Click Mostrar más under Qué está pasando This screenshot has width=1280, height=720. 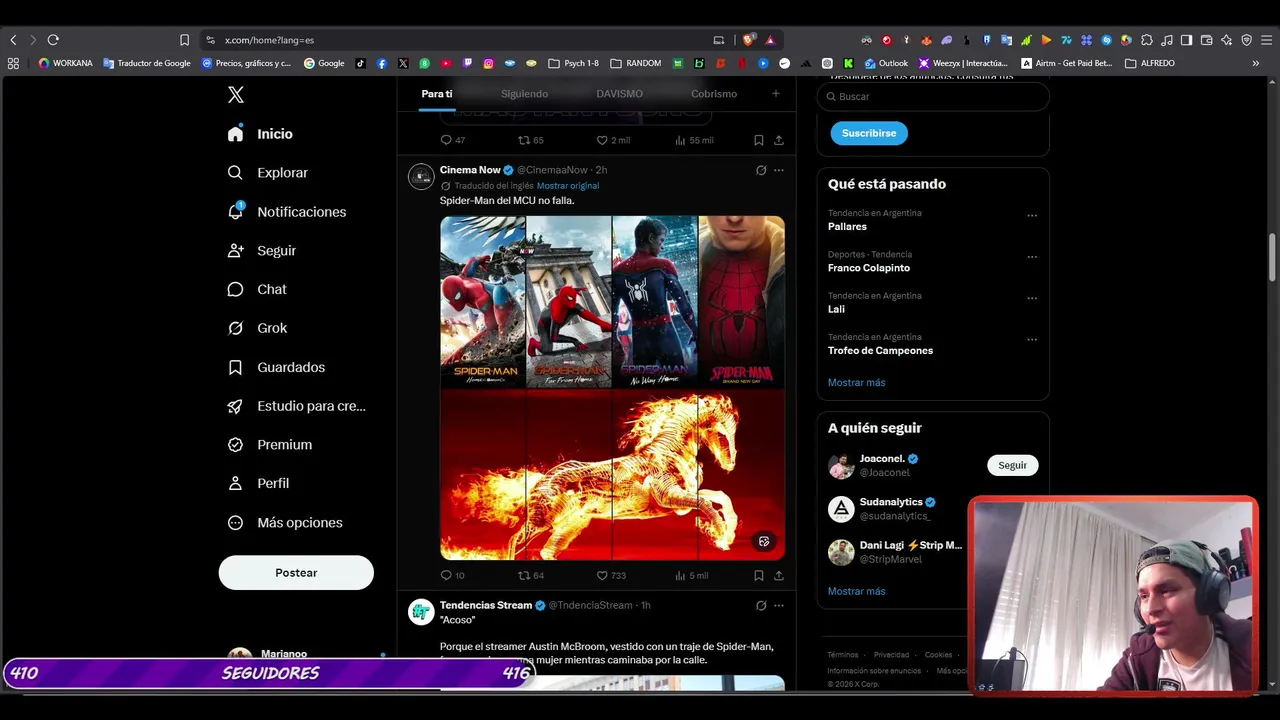click(856, 382)
